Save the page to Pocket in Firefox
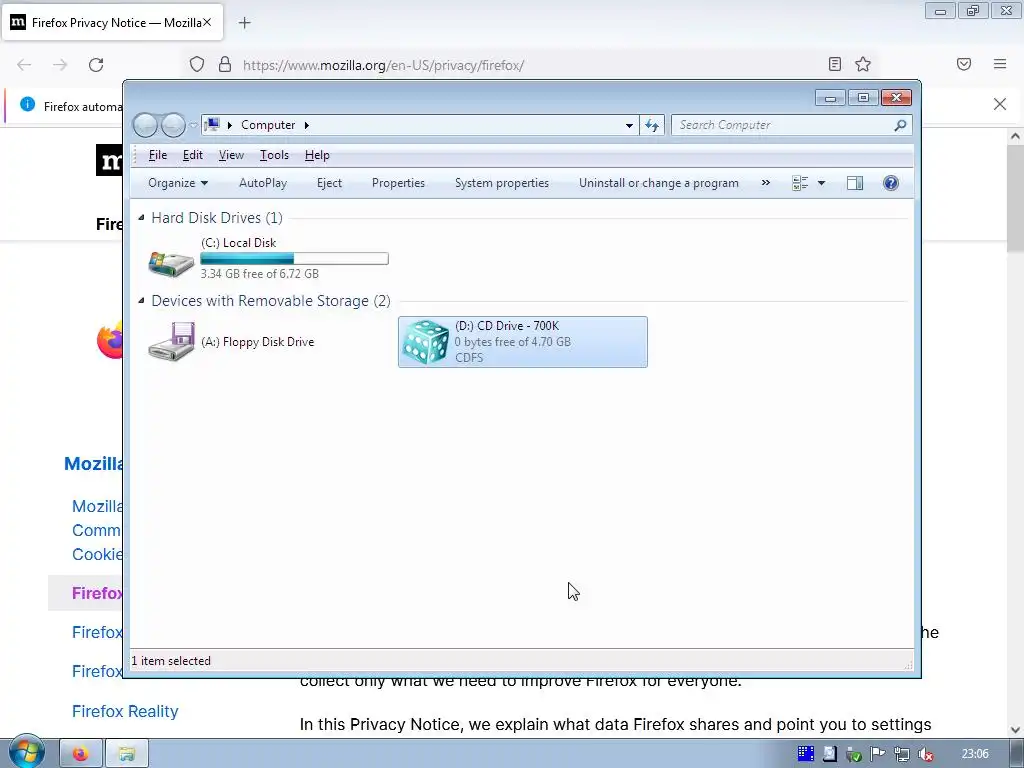The width and height of the screenshot is (1024, 768). [x=964, y=64]
